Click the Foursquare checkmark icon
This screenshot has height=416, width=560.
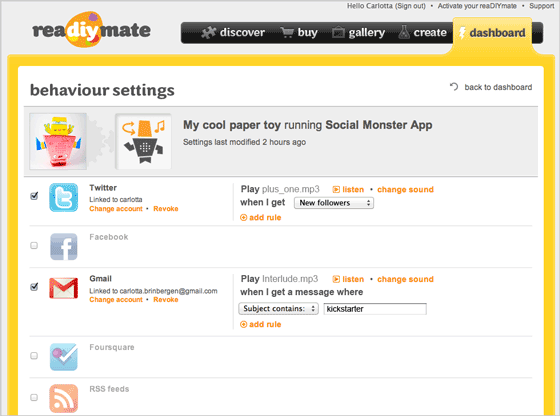coord(64,357)
